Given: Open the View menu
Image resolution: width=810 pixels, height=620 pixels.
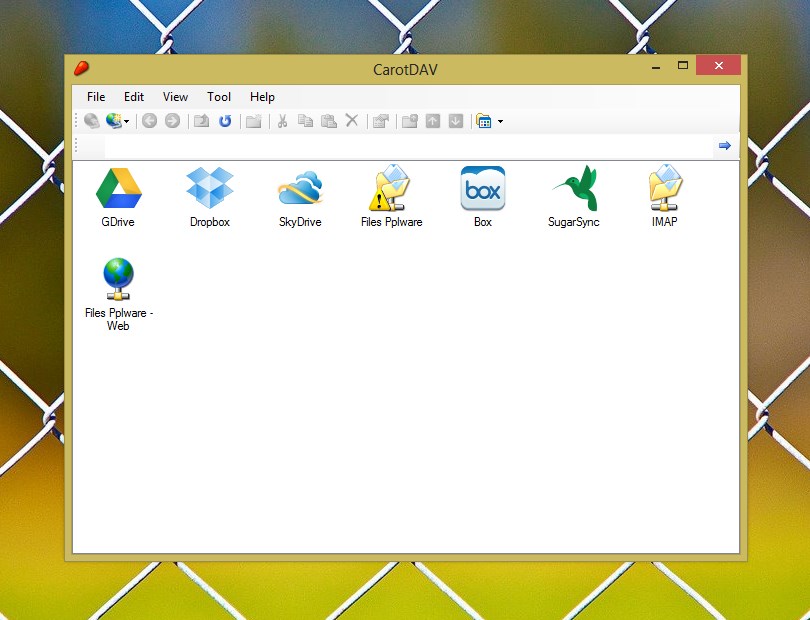Looking at the screenshot, I should click(x=175, y=97).
